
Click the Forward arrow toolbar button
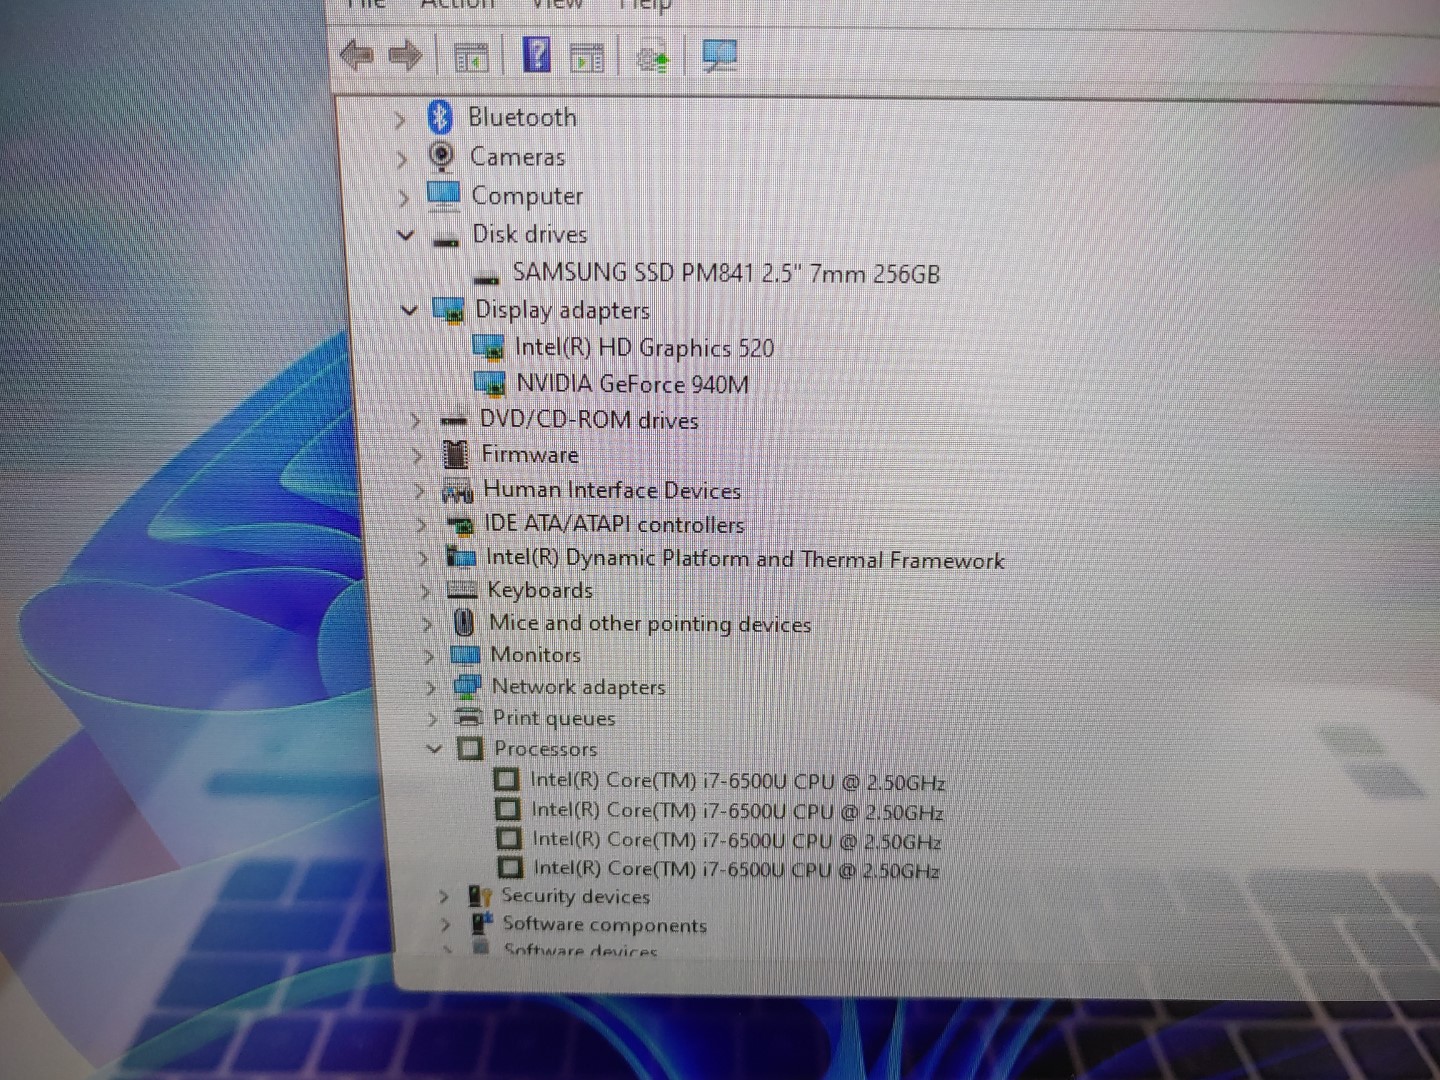click(x=405, y=56)
